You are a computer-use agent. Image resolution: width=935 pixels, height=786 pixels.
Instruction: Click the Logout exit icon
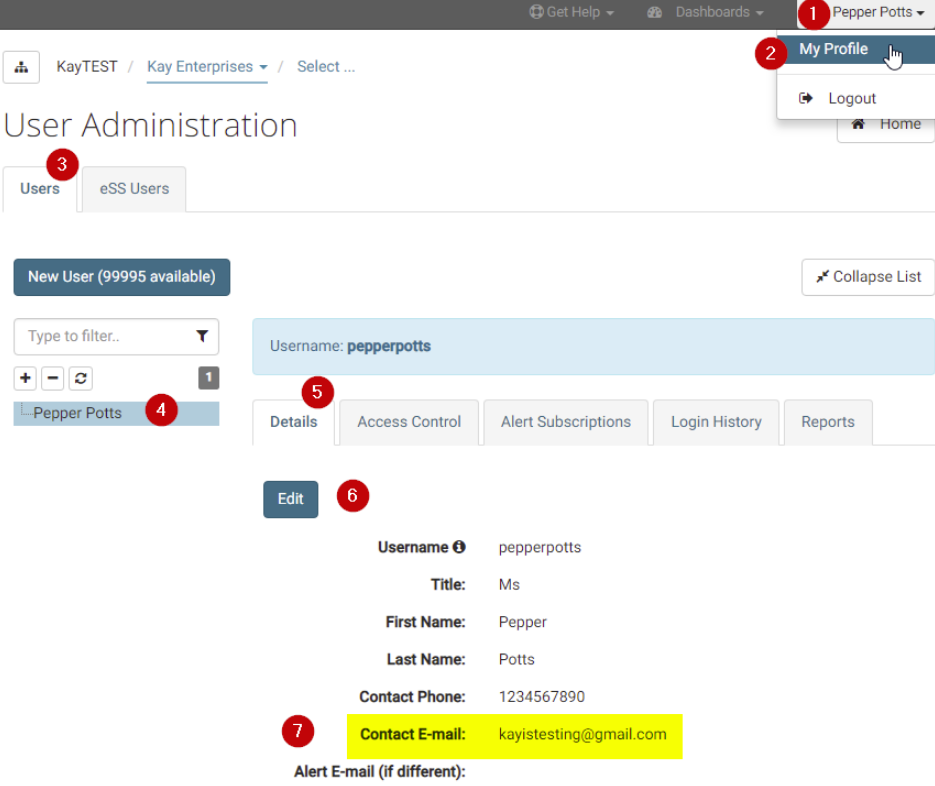click(x=805, y=97)
